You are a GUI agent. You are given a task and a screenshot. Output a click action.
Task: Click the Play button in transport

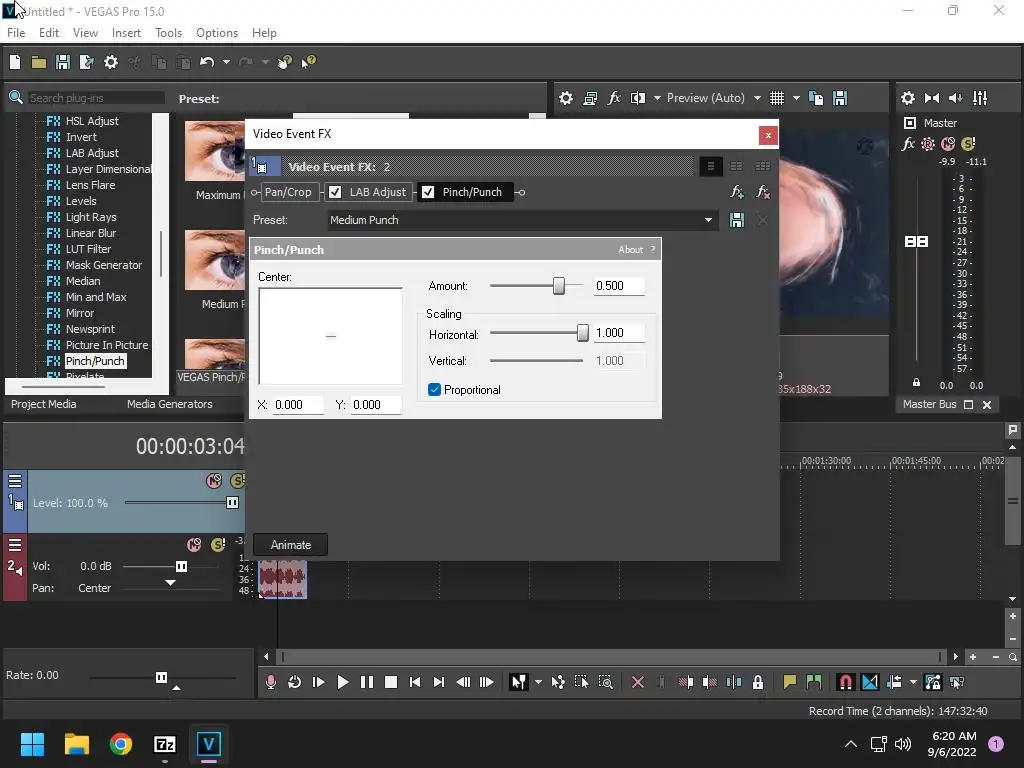[x=343, y=682]
